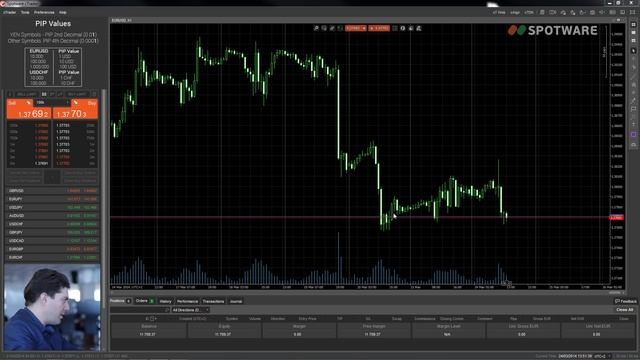Select the USDCAD symbol row
This screenshot has height=360, width=640.
(52, 241)
